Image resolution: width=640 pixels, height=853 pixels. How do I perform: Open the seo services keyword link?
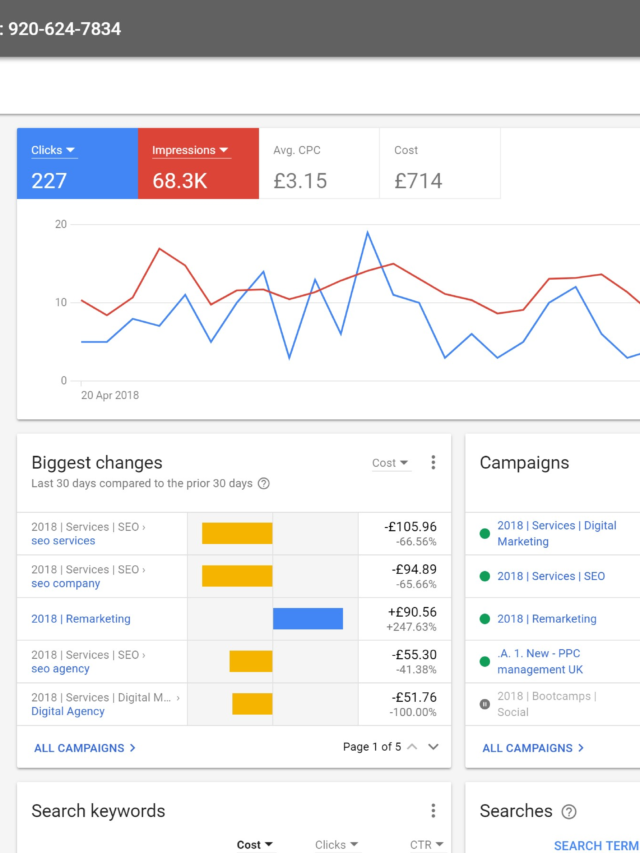click(63, 541)
